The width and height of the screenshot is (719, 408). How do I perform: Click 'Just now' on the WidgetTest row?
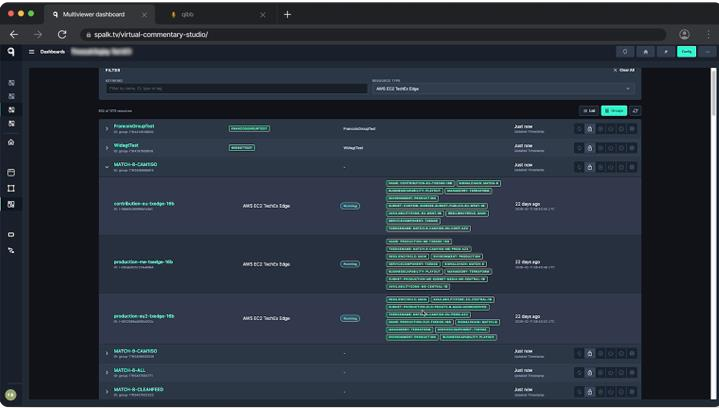(523, 145)
